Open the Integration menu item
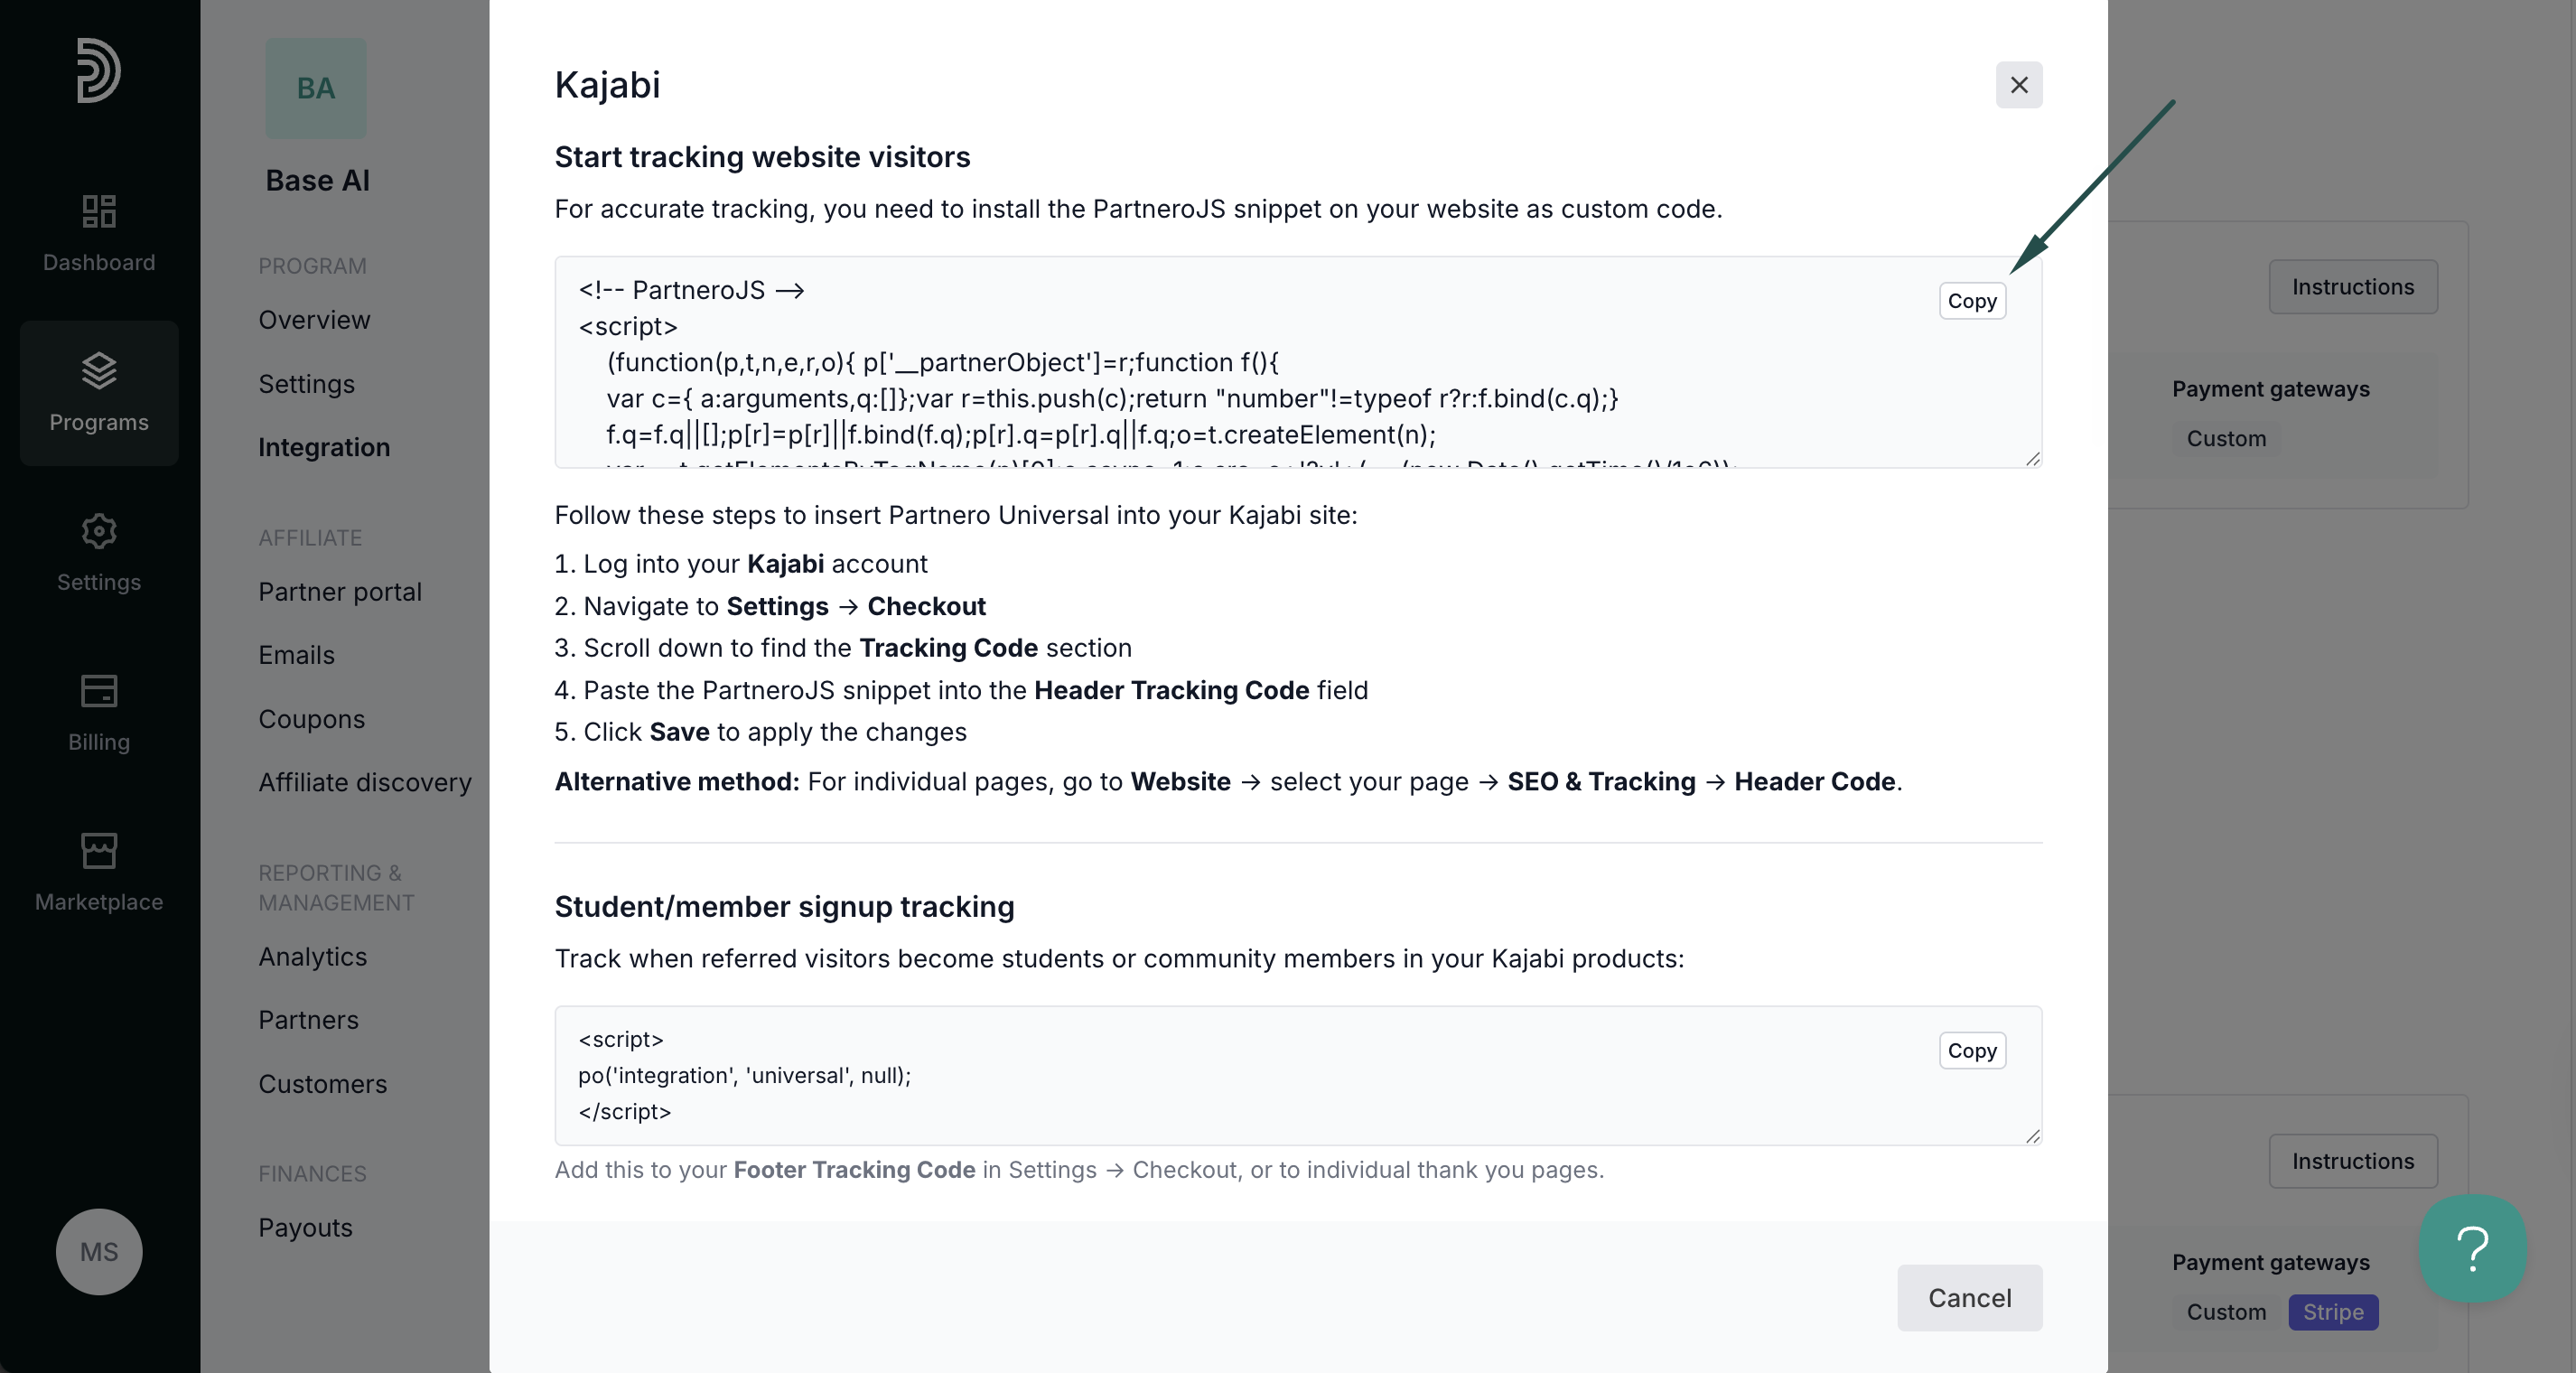This screenshot has width=2576, height=1373. [324, 447]
